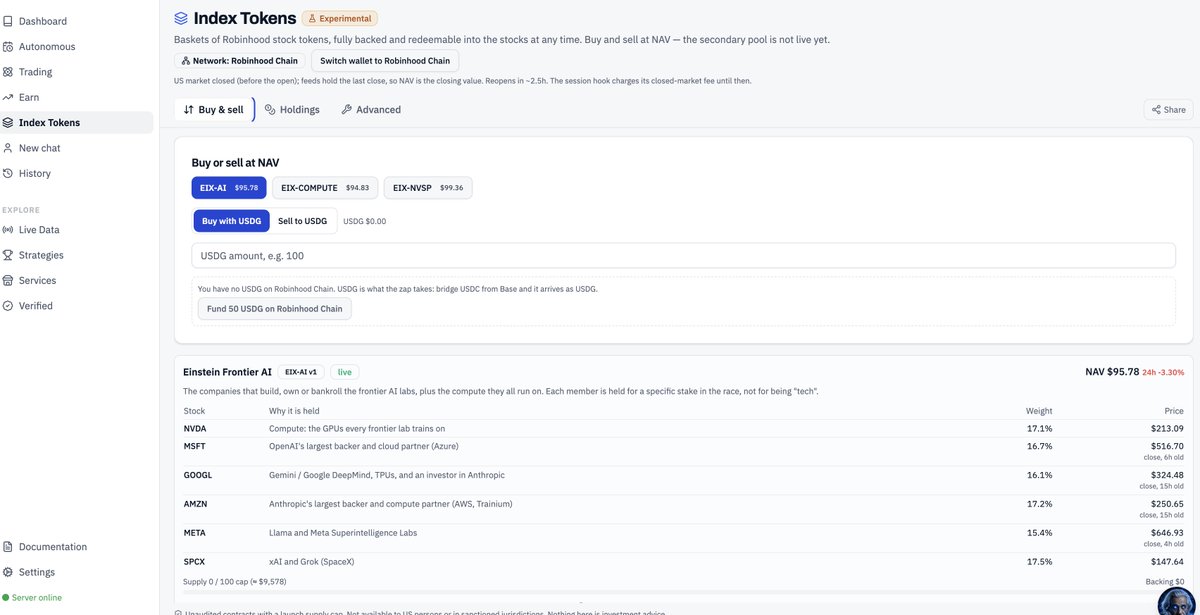Click the Einstein Frontier AI title
The height and width of the screenshot is (615, 1200).
(x=227, y=372)
